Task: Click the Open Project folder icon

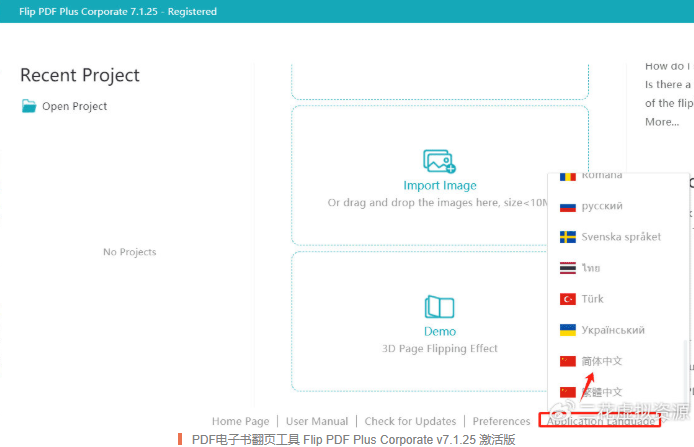Action: (x=29, y=106)
